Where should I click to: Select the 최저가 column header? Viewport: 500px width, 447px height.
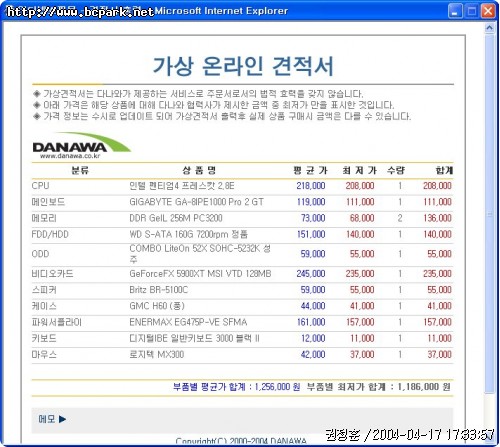click(x=359, y=171)
